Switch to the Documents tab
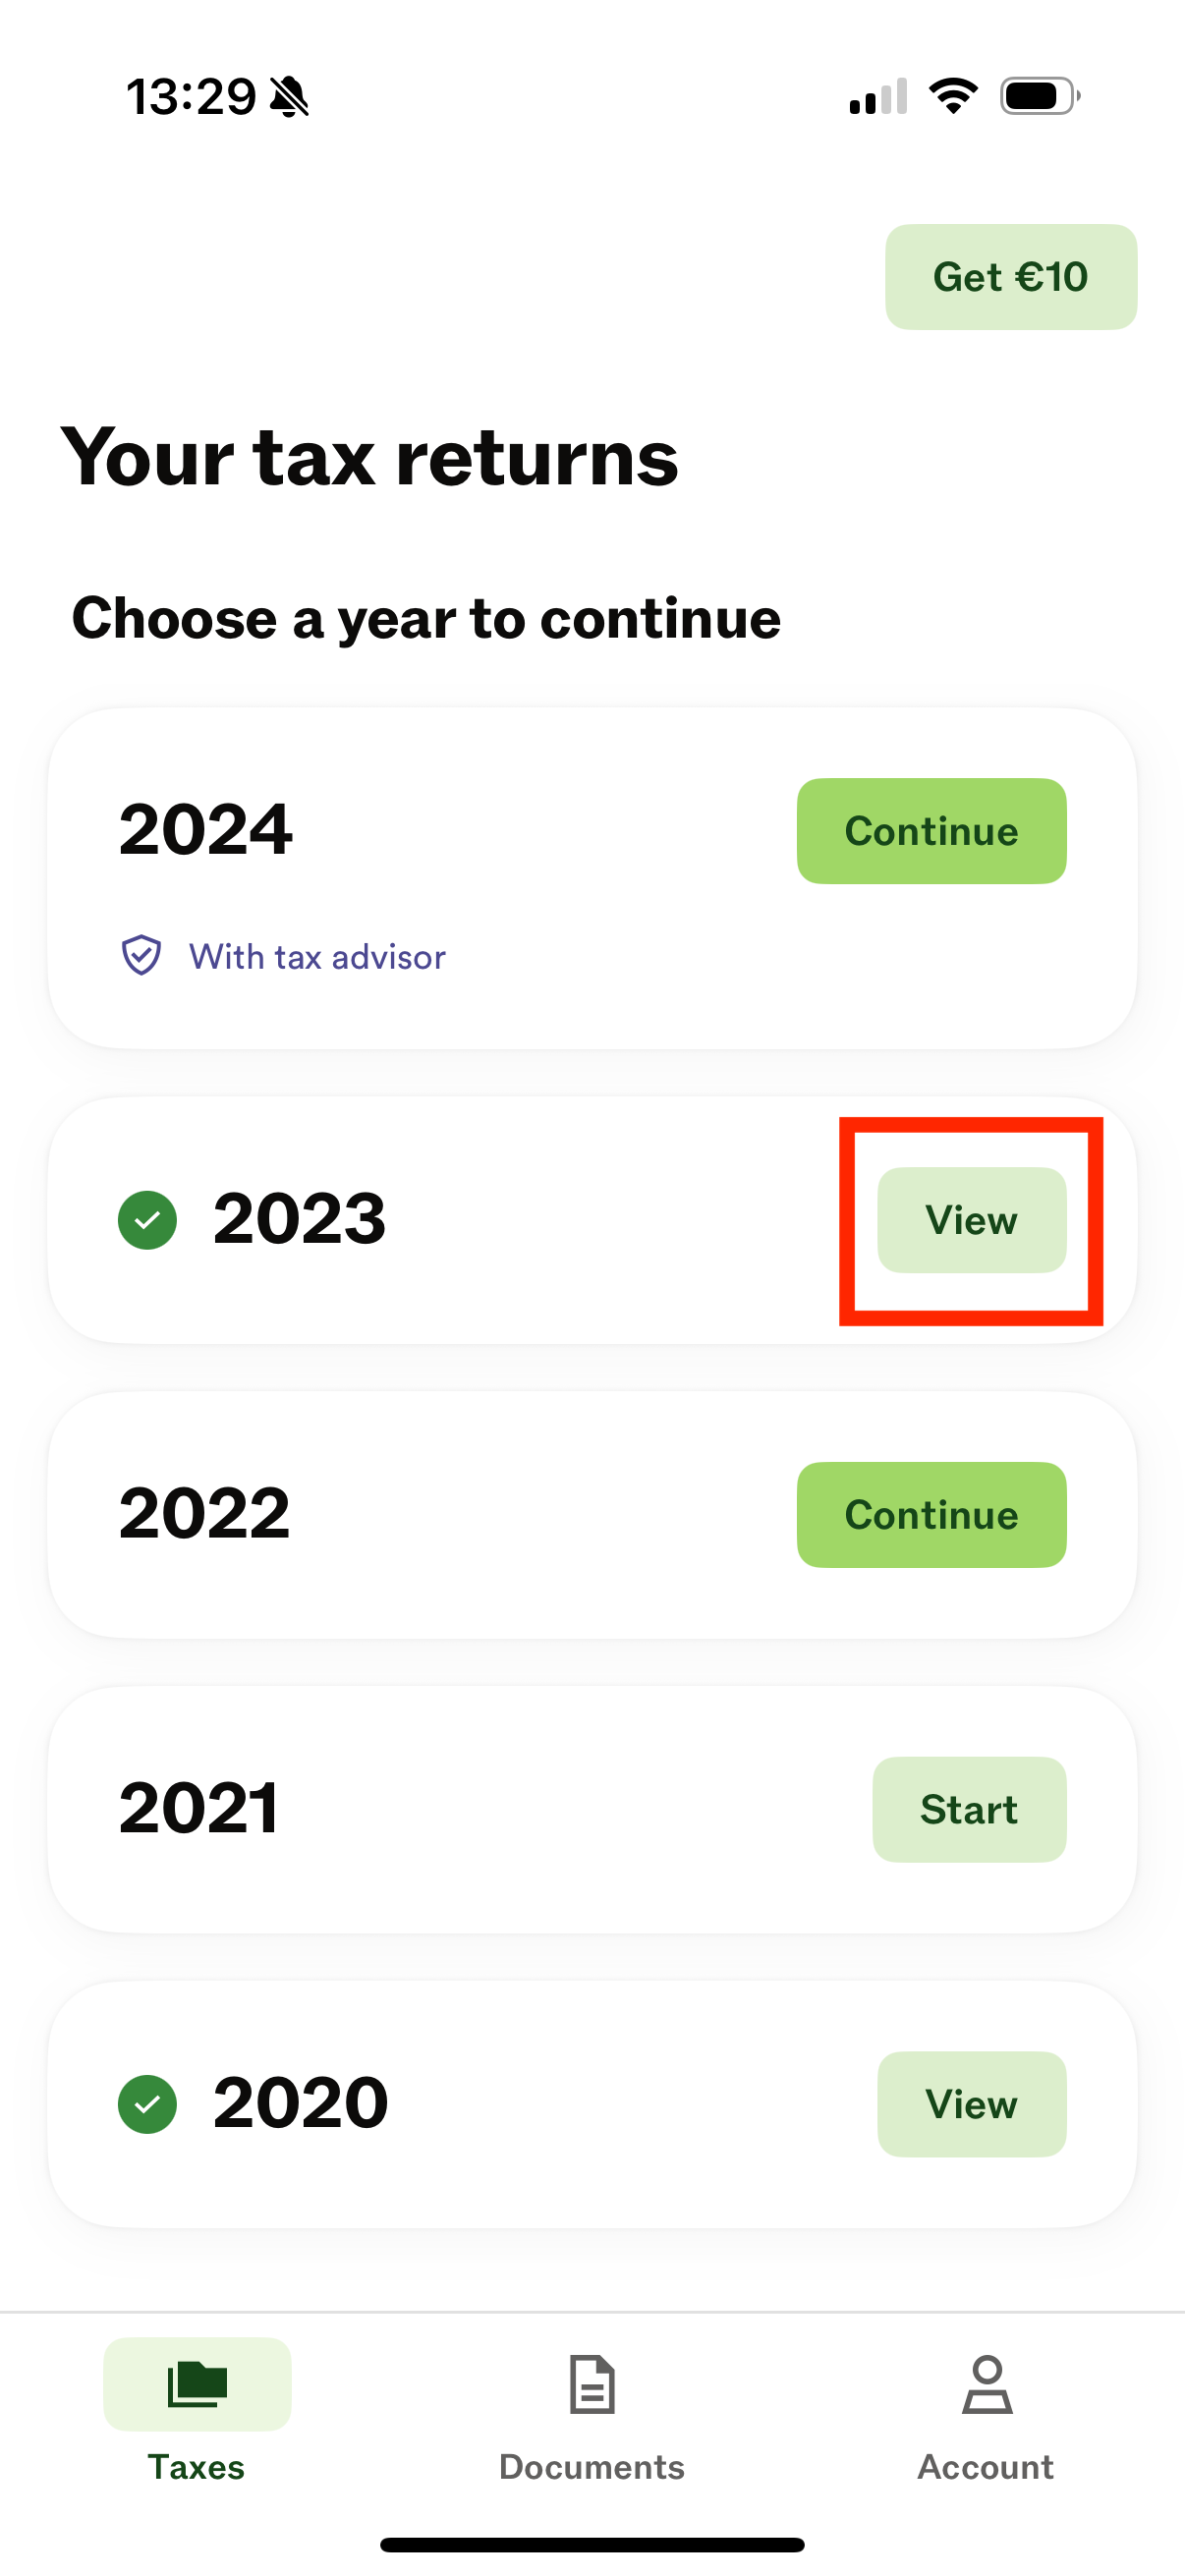Screen dimensions: 1185x2576 coord(592,2410)
